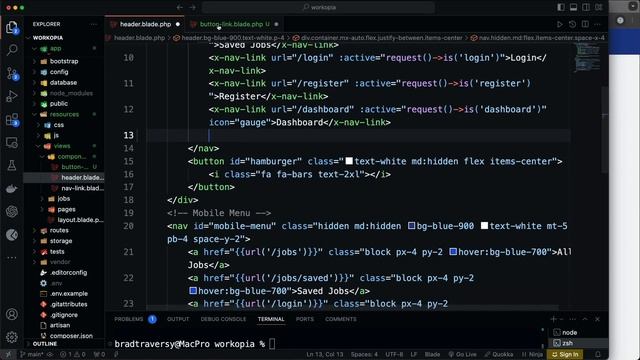640x360 pixels.
Task: Click hover:bg-blue-700 swatch on line 21
Action: click(x=453, y=252)
